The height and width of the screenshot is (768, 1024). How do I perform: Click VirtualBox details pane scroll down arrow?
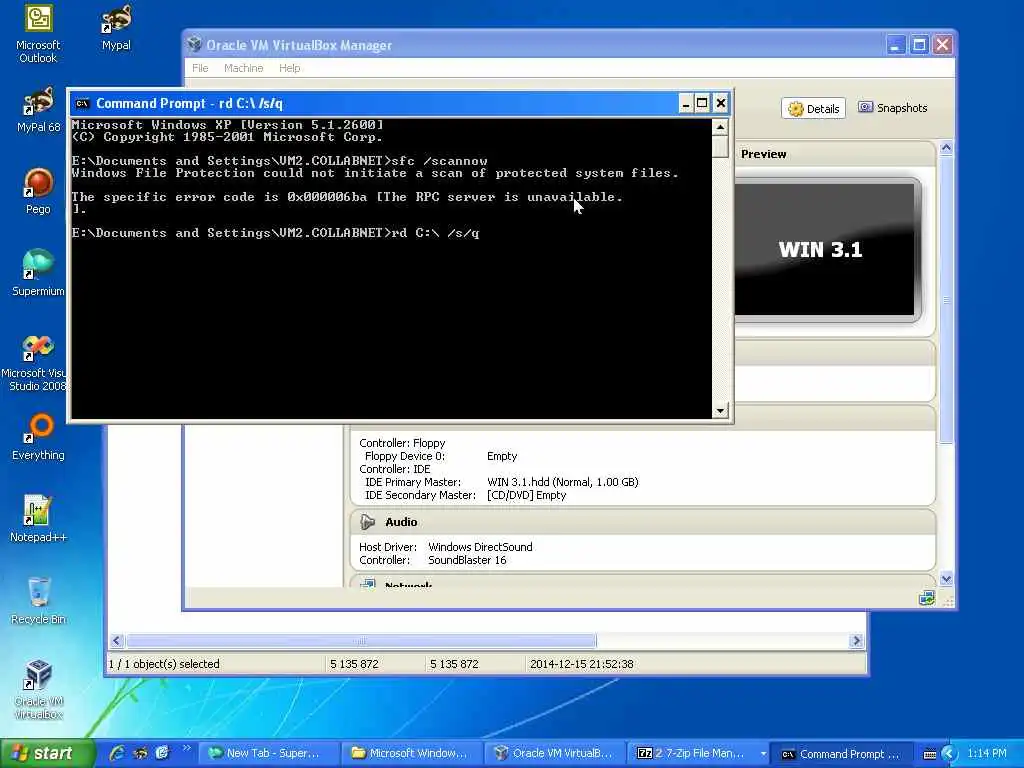[x=946, y=579]
